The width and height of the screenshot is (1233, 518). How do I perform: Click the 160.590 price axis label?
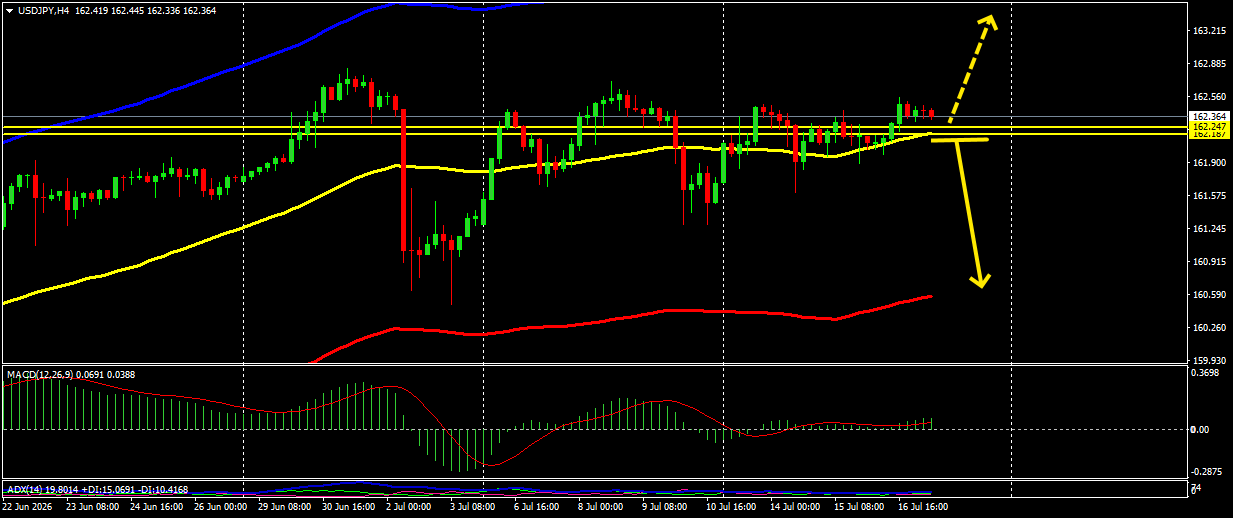1208,295
